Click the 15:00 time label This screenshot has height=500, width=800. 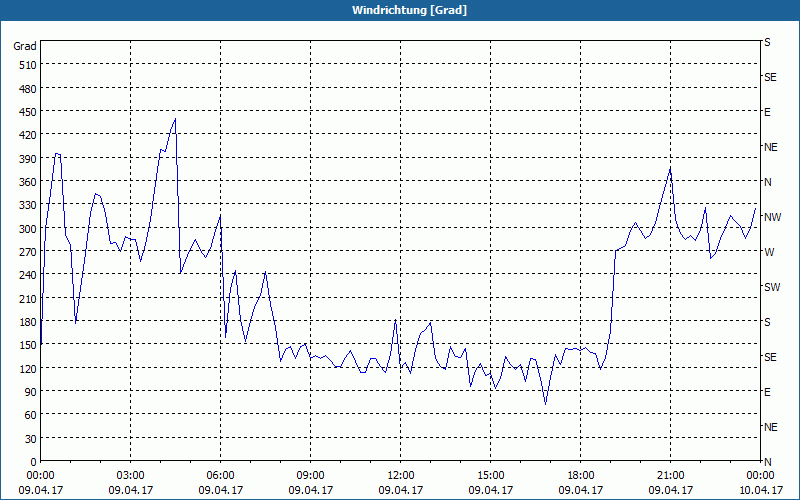pos(490,476)
